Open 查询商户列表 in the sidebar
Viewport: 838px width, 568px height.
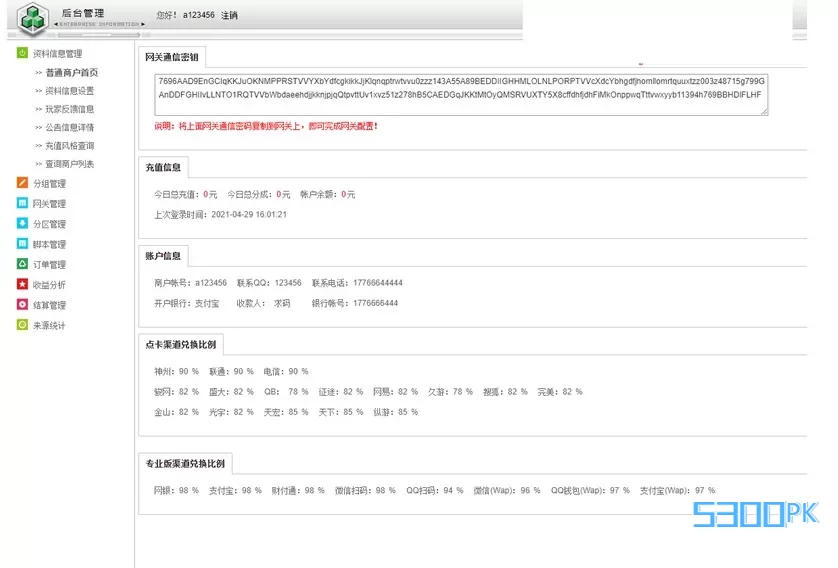click(69, 164)
